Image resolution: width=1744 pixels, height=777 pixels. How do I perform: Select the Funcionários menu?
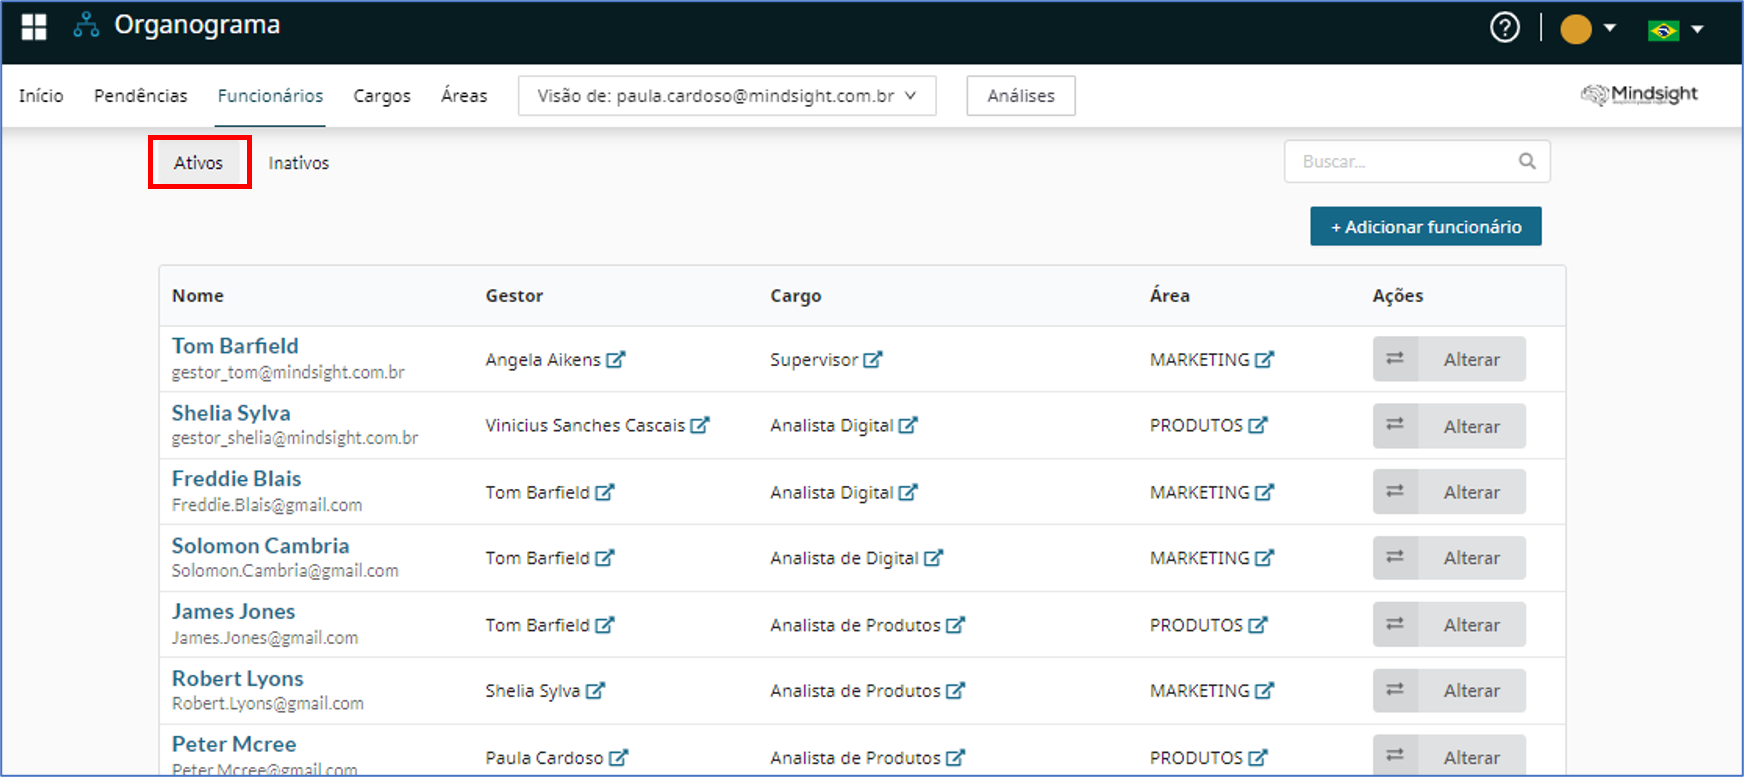(271, 96)
